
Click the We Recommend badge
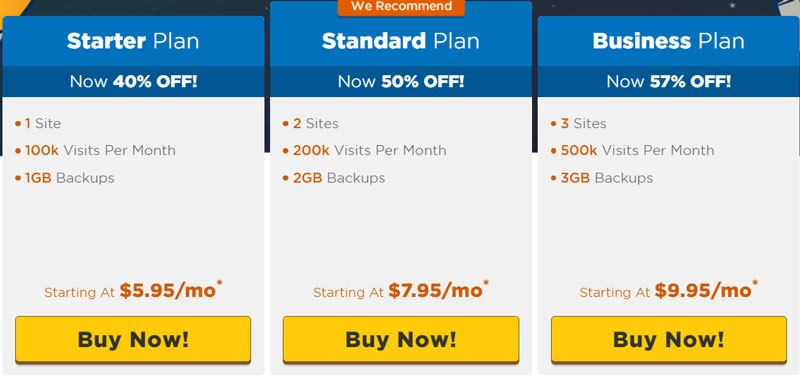pos(401,7)
